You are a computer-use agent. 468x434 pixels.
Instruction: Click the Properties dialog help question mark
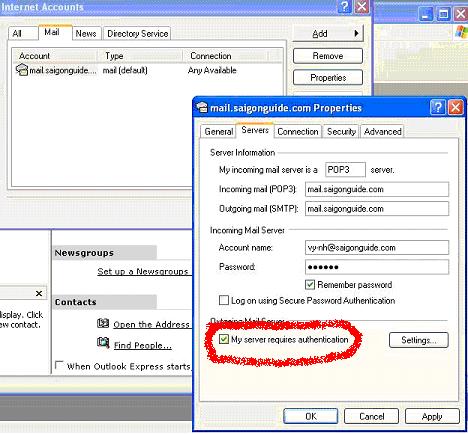(x=438, y=108)
